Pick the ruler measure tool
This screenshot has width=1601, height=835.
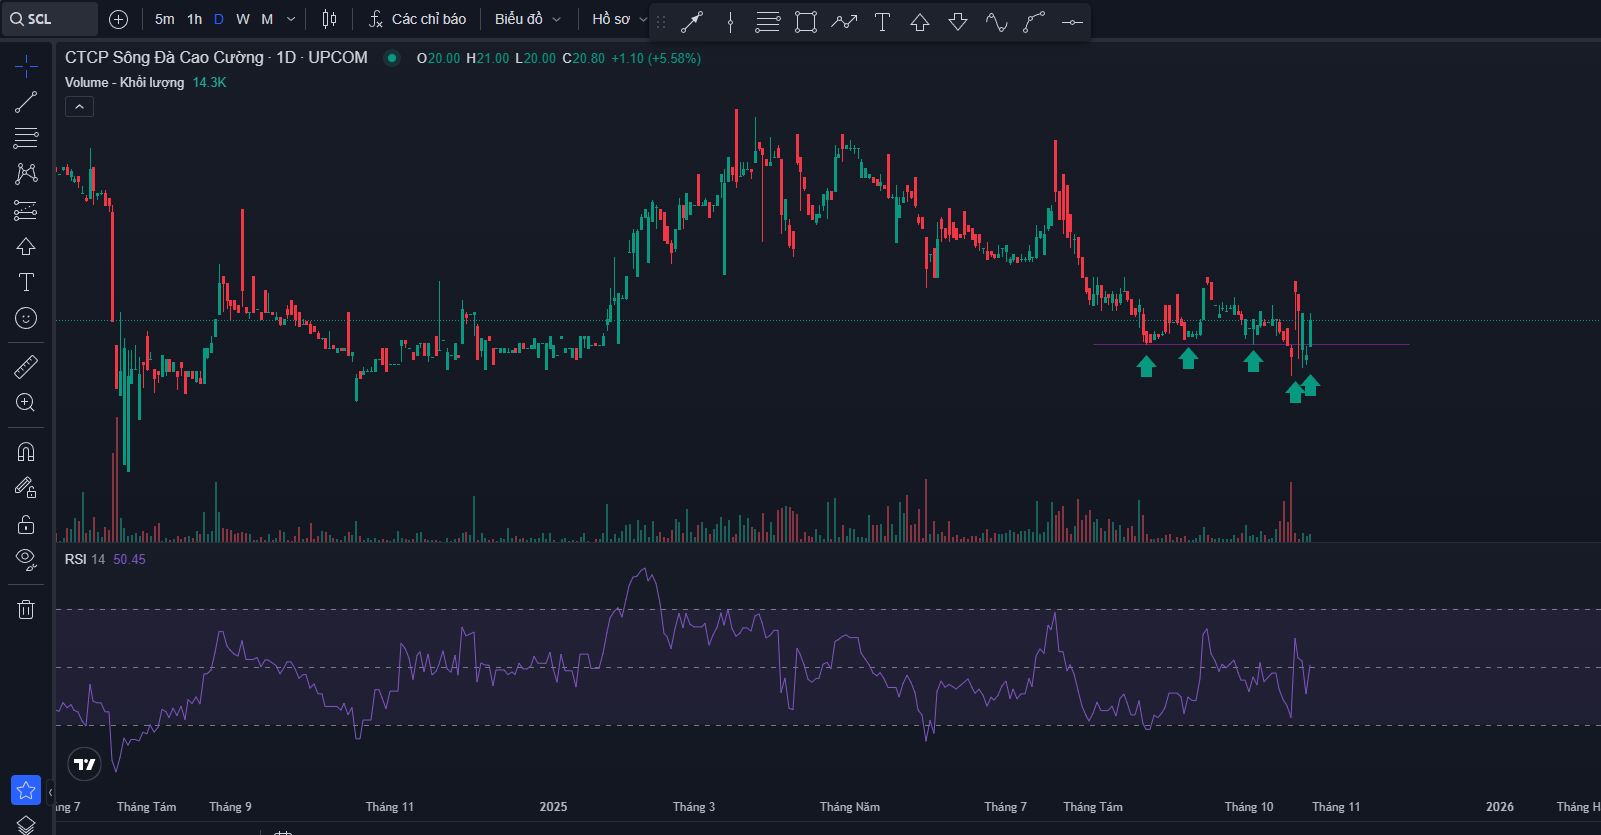(26, 367)
